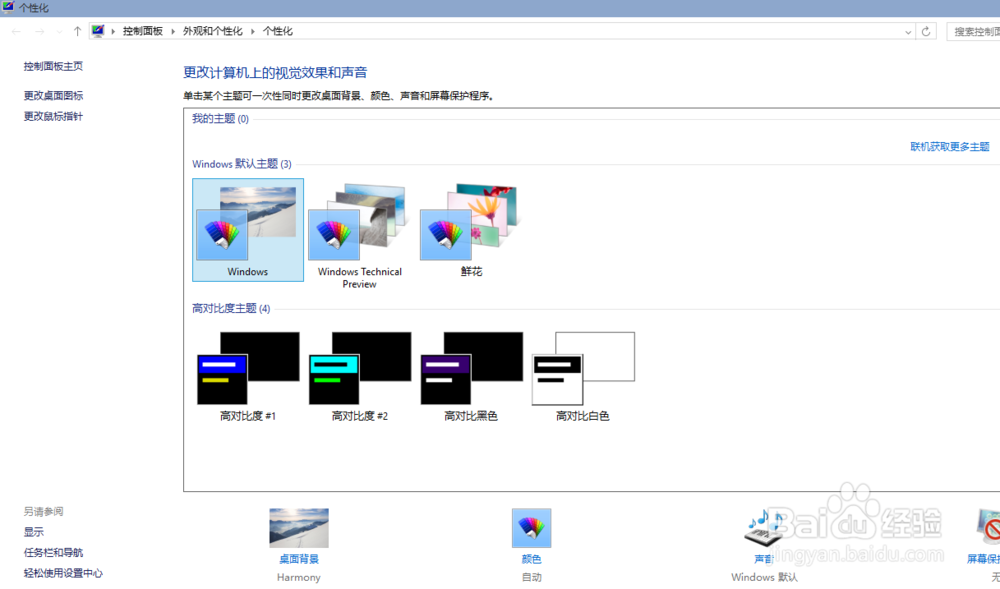This screenshot has width=1000, height=589.
Task: Click the 个性化 window title icon
Action: pos(8,8)
